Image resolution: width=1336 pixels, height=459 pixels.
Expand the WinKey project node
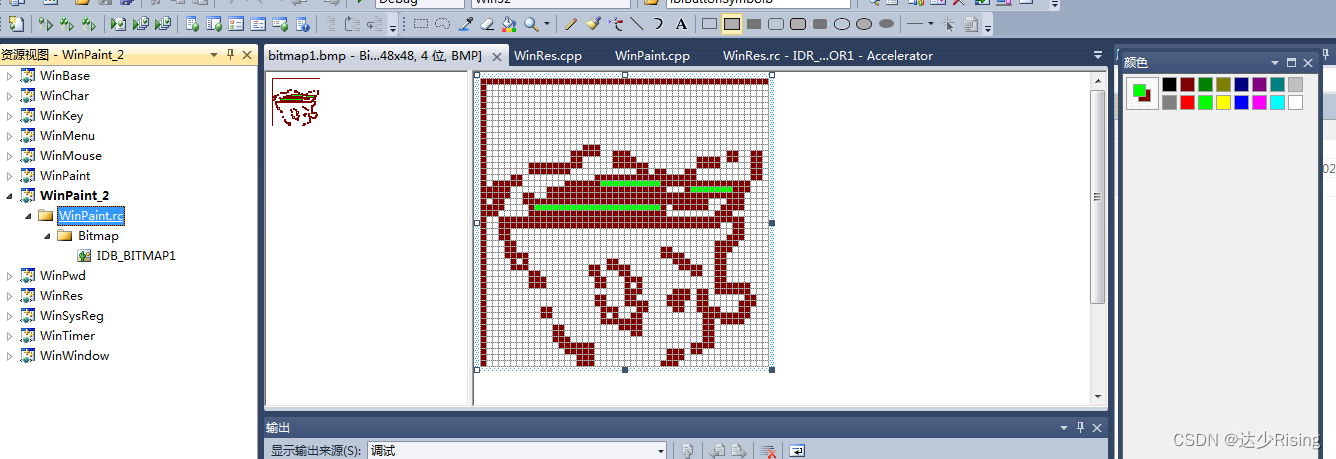tap(10, 116)
